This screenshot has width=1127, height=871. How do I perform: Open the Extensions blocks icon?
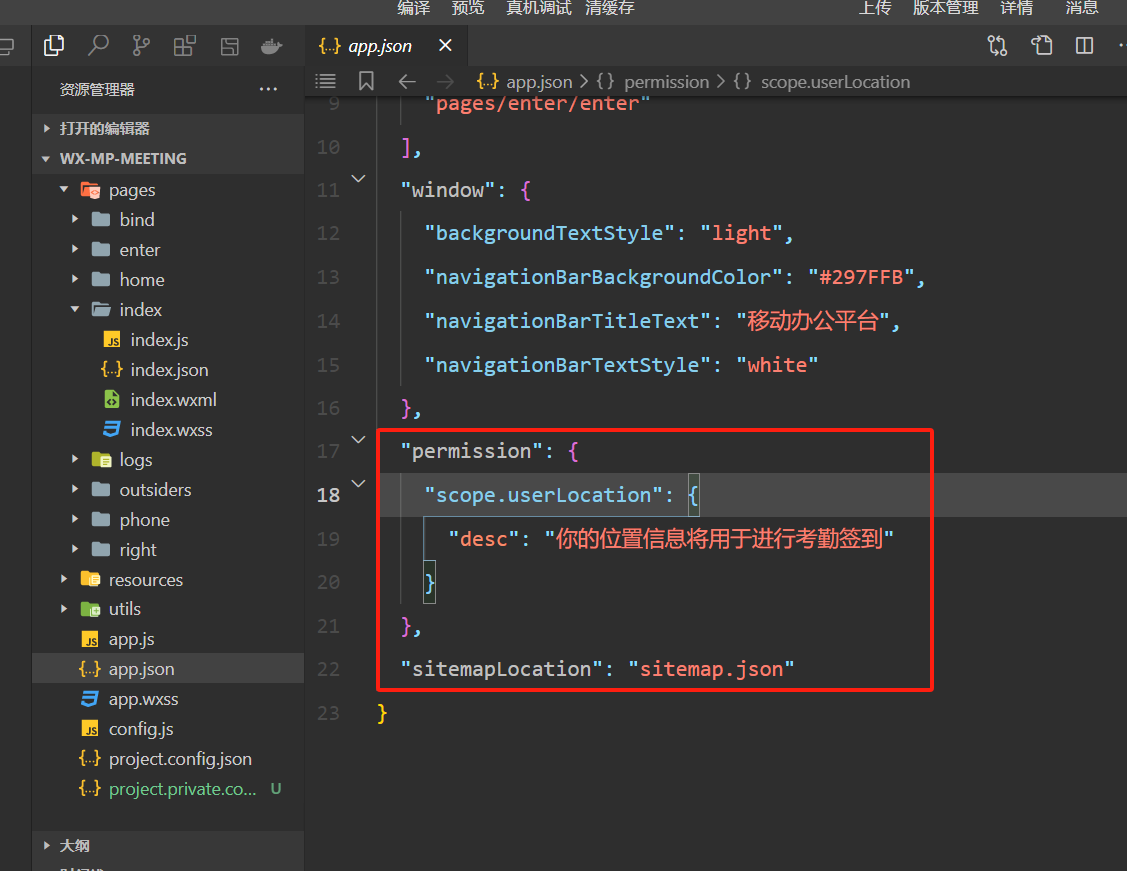click(x=184, y=45)
